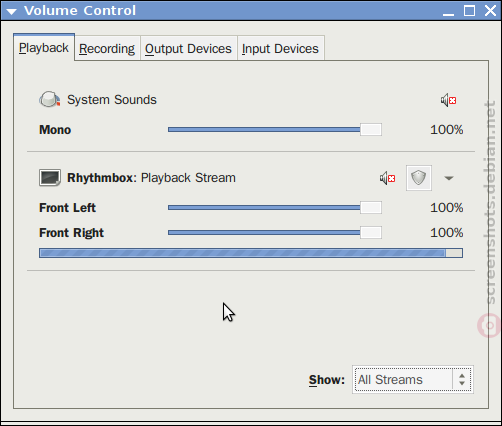Open the Input Devices tab
Screen dimensions: 502x426
pyautogui.click(x=280, y=49)
